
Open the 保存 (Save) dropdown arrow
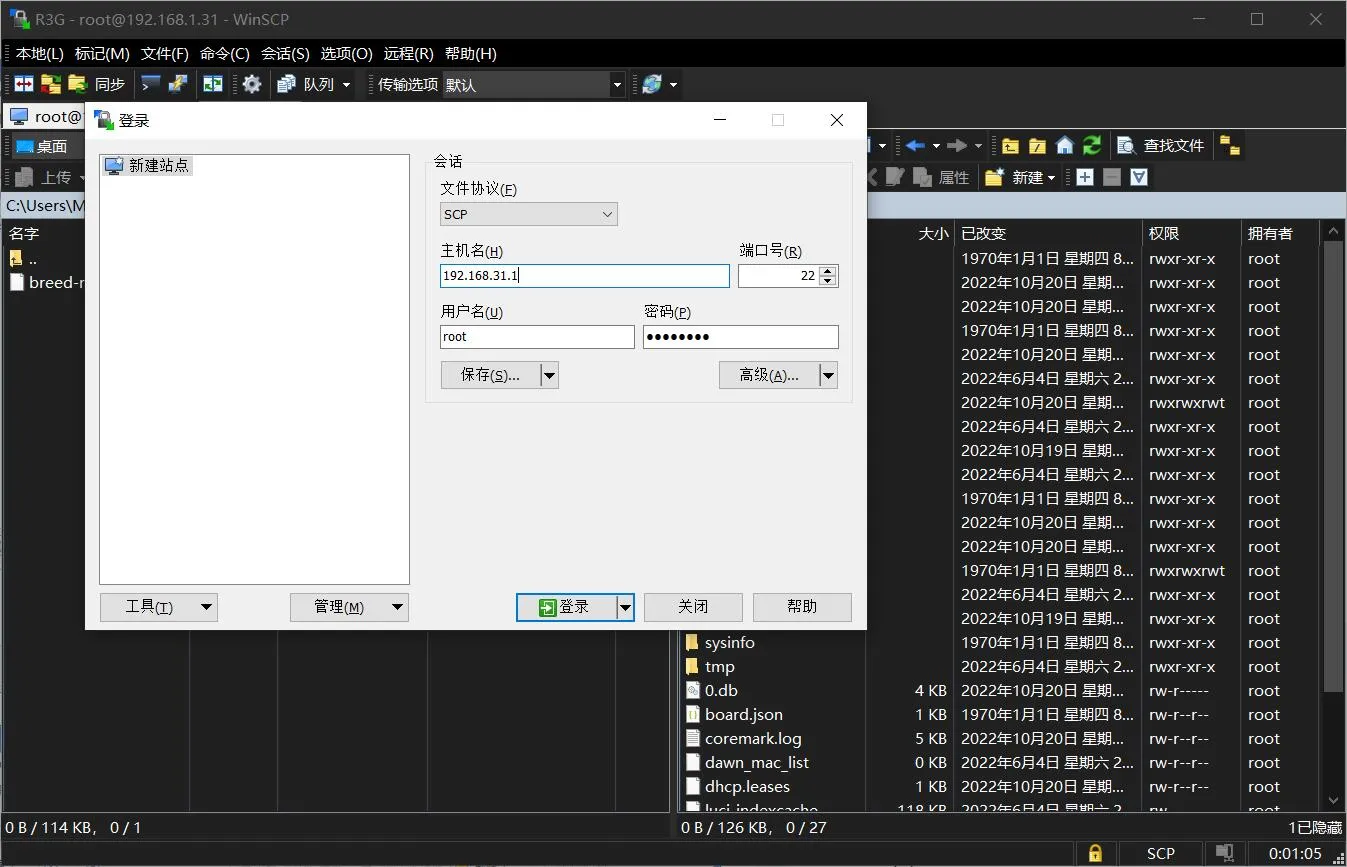548,374
